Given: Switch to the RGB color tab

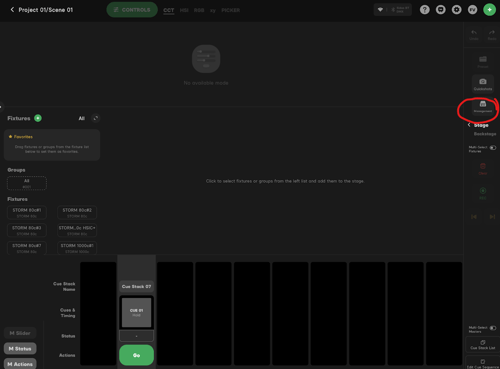Looking at the screenshot, I should pos(199,10).
